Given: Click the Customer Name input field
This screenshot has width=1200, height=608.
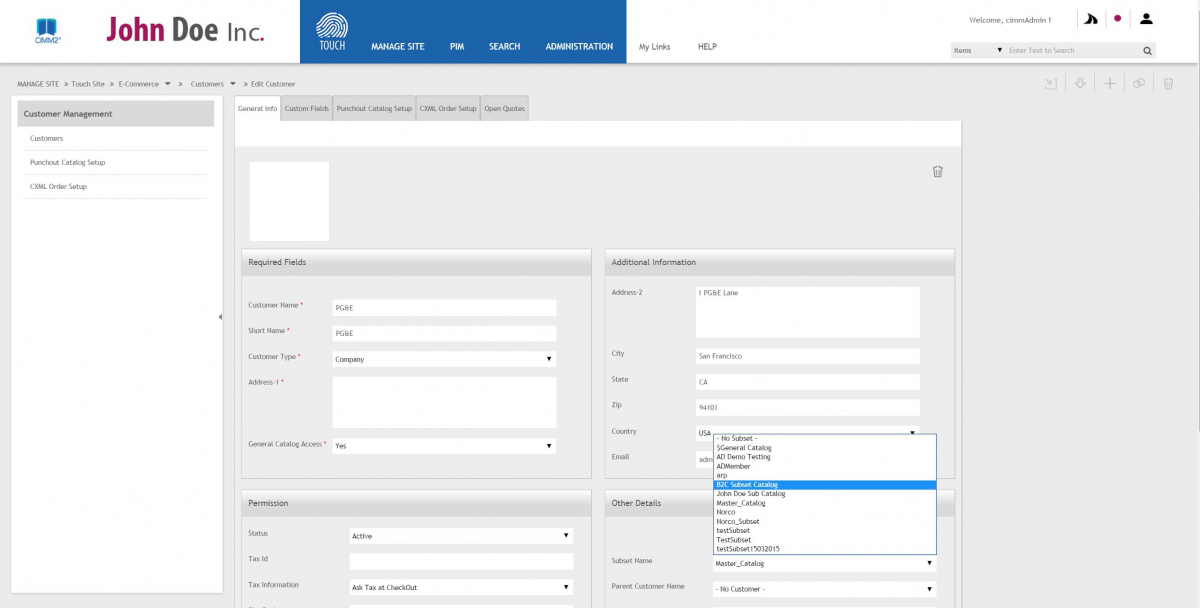Looking at the screenshot, I should click(x=444, y=308).
